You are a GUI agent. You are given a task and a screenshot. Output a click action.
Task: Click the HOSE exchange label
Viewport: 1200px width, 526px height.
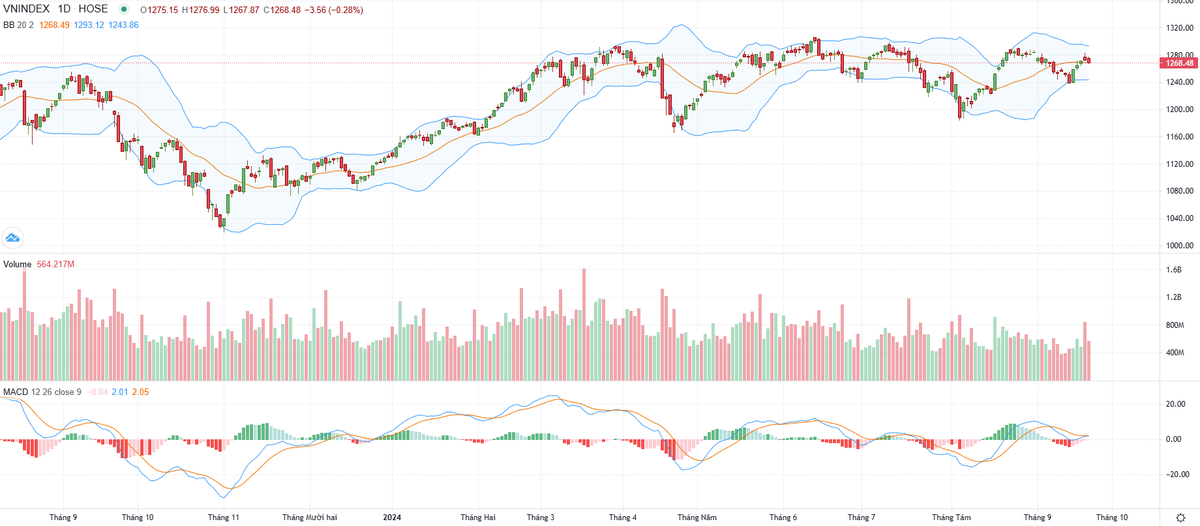[x=94, y=9]
